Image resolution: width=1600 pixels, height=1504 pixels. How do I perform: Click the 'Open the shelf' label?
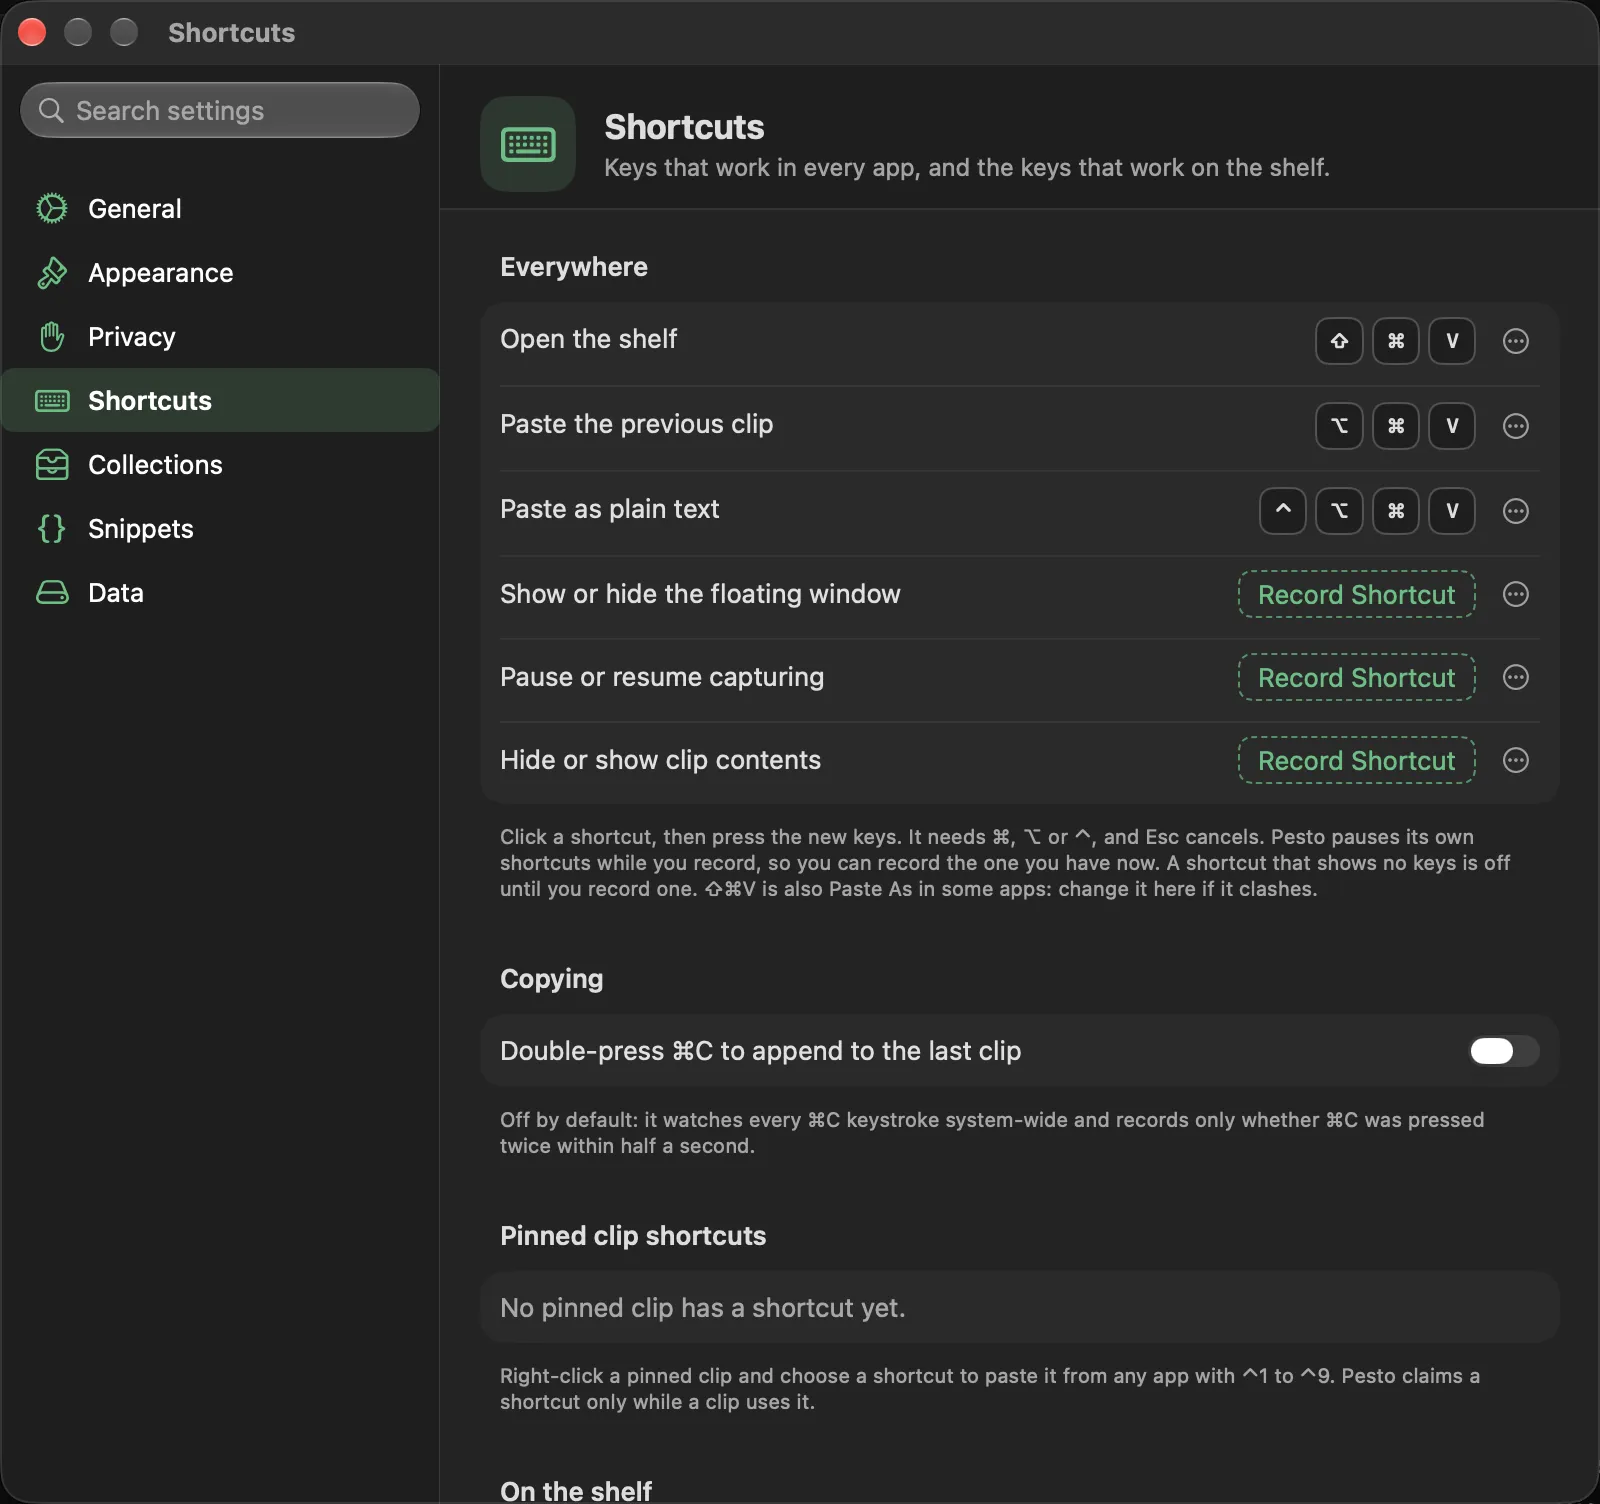pos(589,339)
